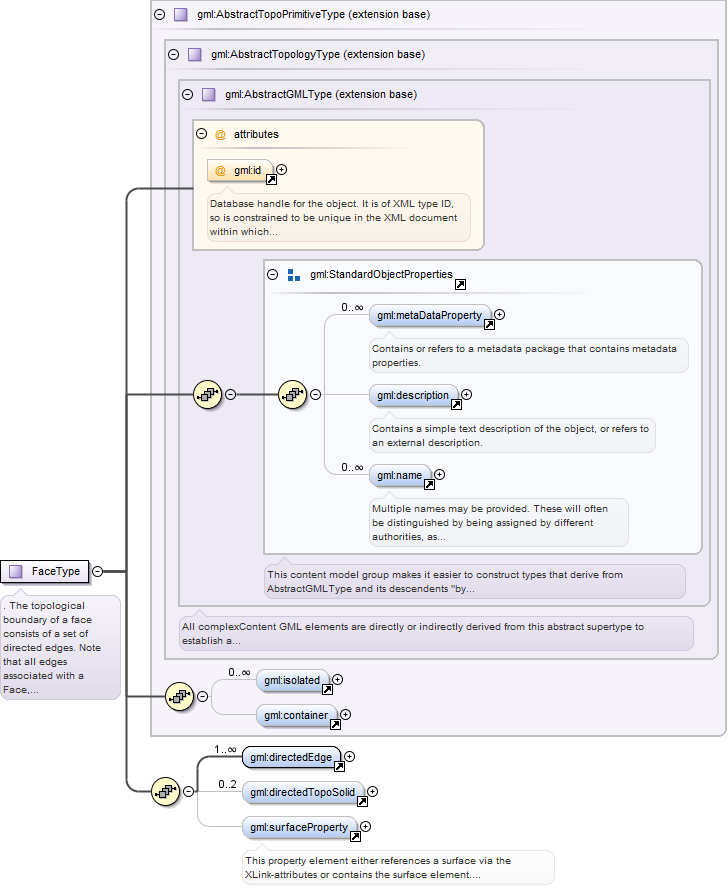The image size is (728, 888).
Task: Follow reference arrow on gml:isolated
Action: pyautogui.click(x=327, y=689)
